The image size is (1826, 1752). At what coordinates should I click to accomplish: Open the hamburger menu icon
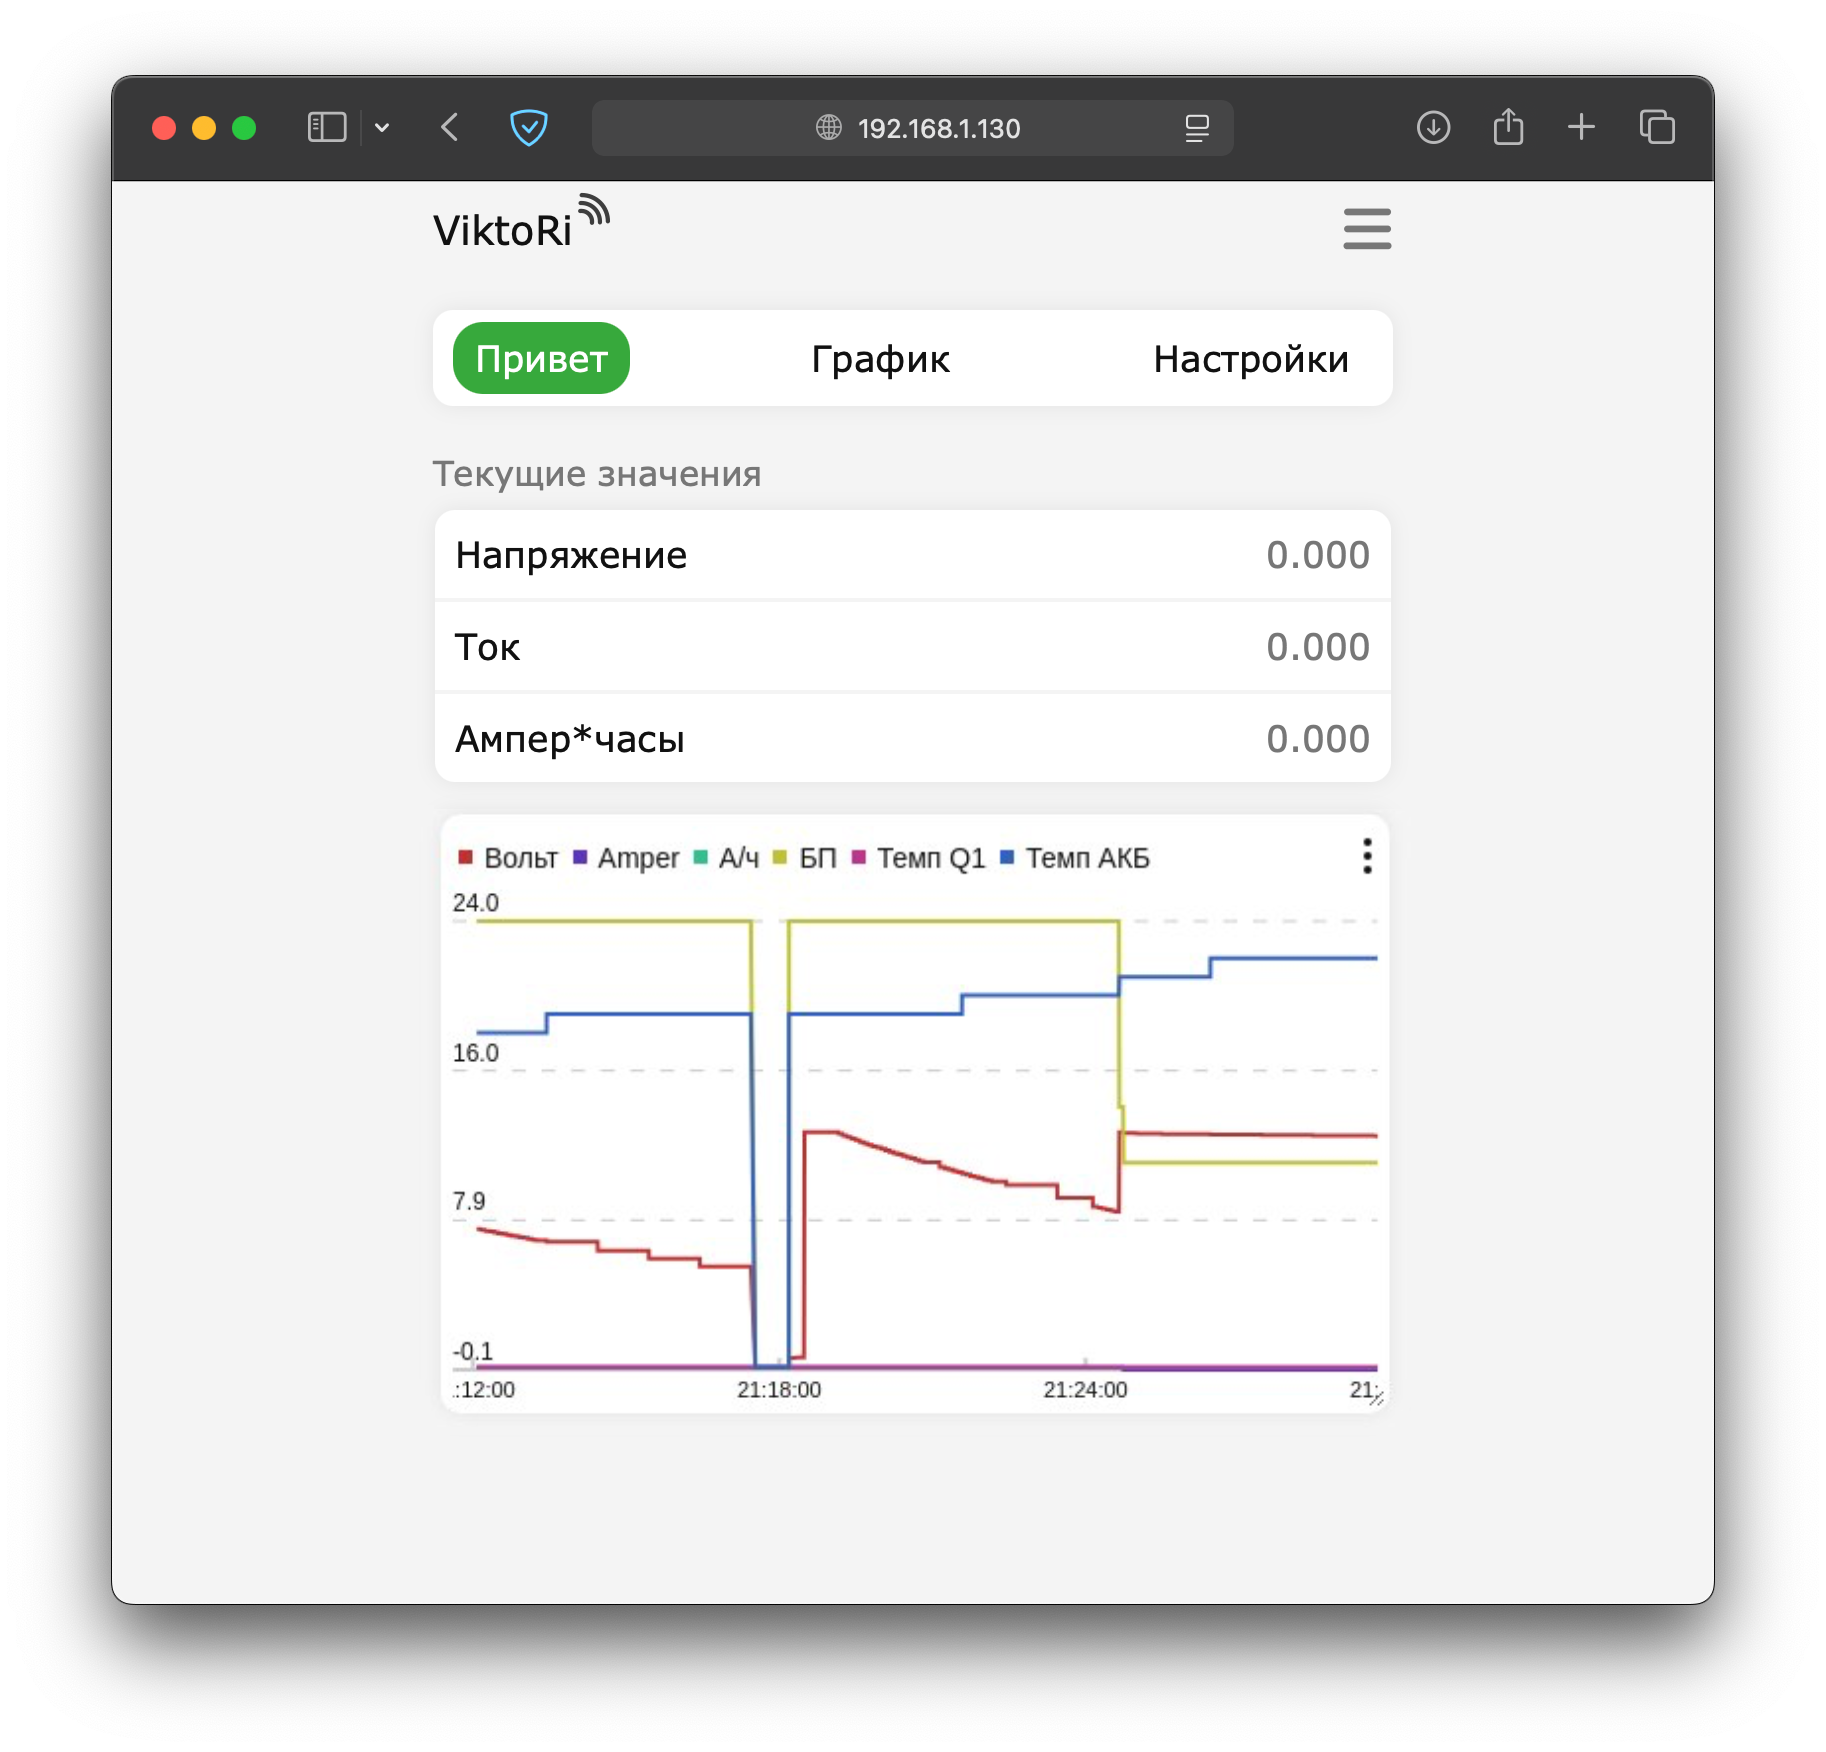point(1366,229)
